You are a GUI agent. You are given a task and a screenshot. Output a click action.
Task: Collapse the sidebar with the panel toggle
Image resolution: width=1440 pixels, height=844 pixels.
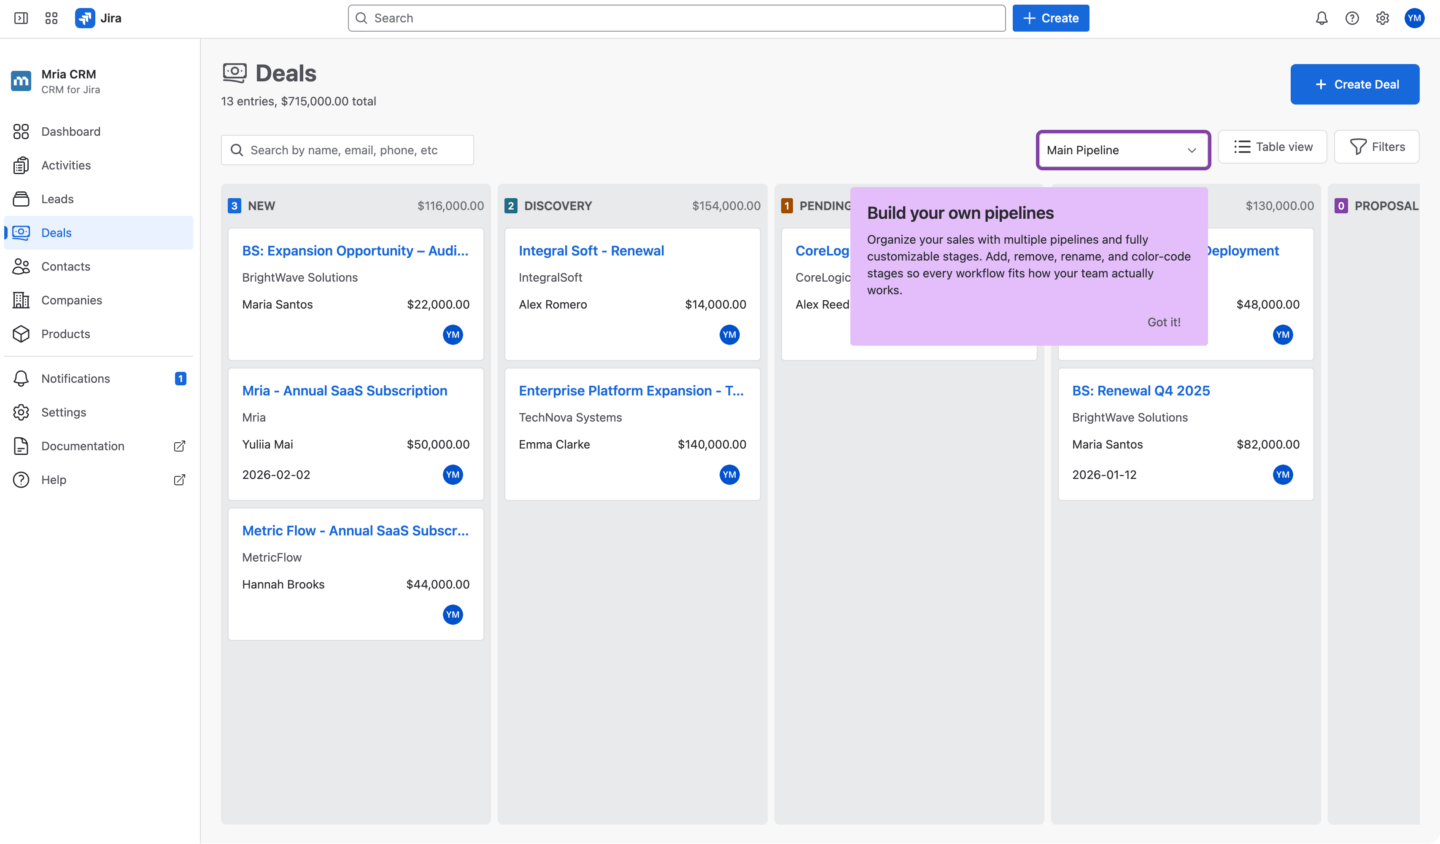tap(20, 17)
